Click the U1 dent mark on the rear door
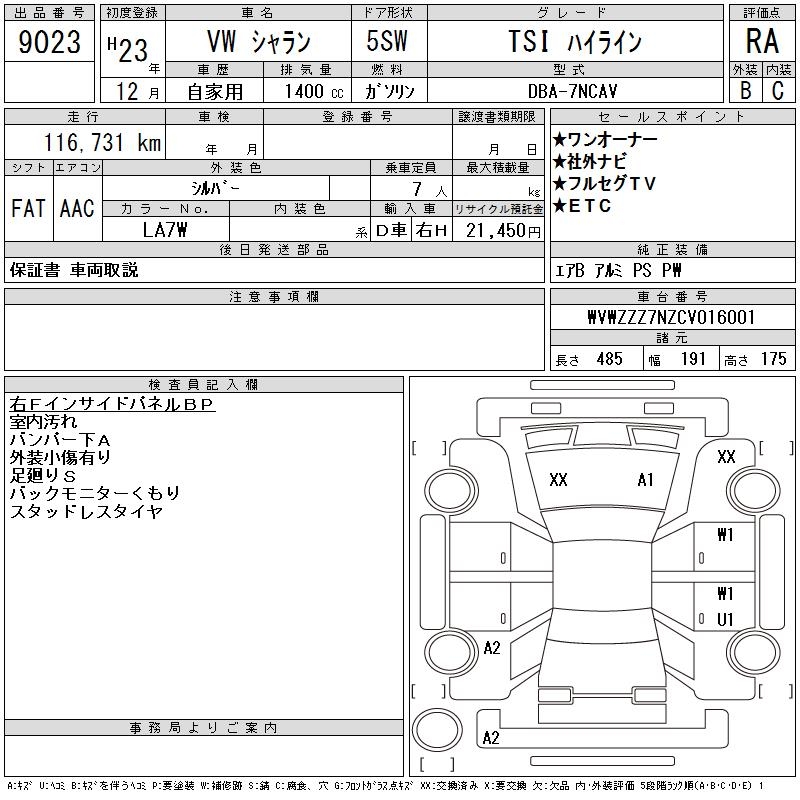The image size is (800, 800). tap(725, 620)
